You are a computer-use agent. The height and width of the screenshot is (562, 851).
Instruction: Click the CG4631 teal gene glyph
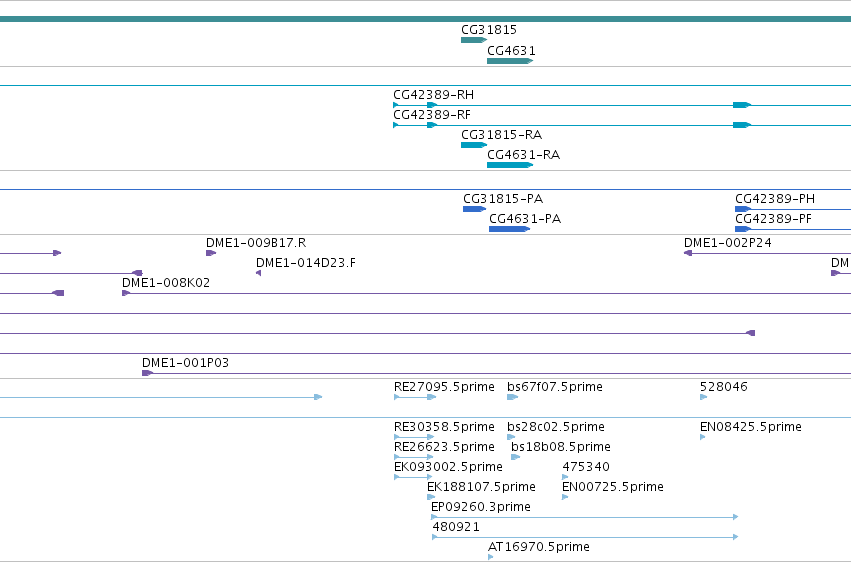[x=510, y=61]
